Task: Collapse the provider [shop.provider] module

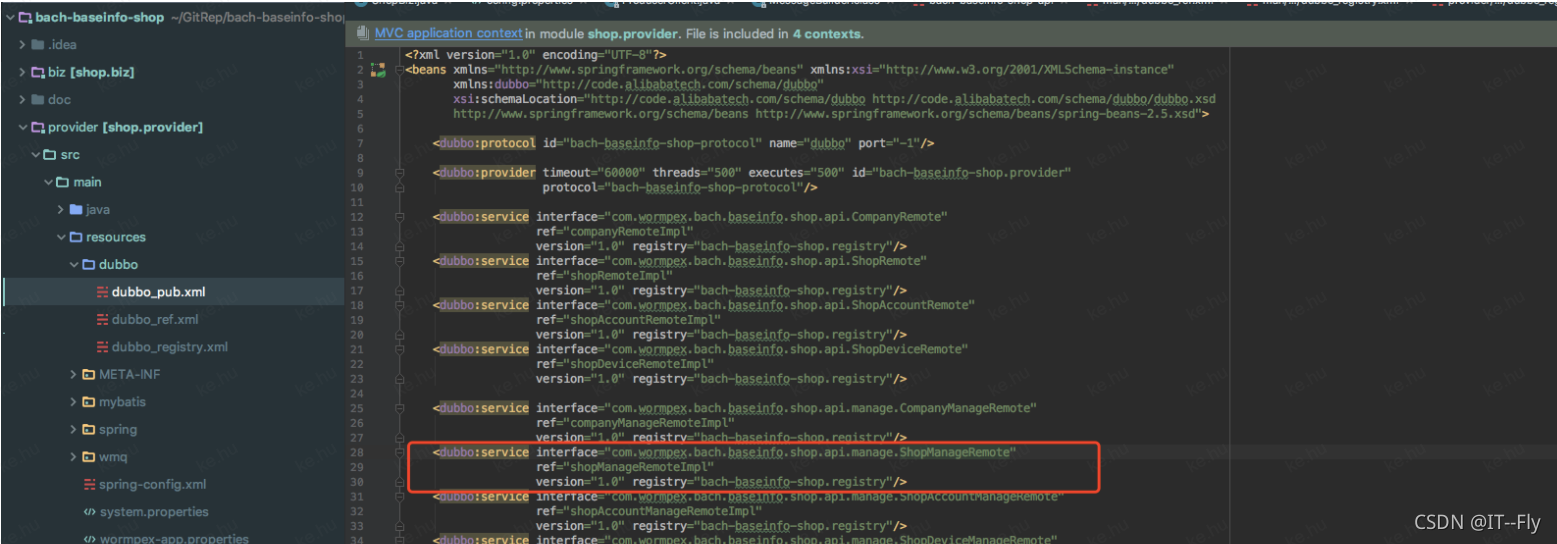Action: 22,127
